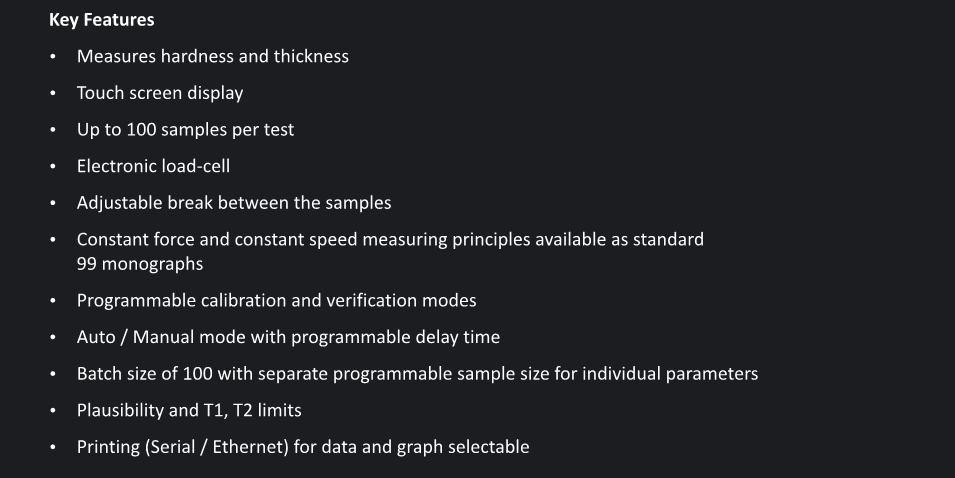Click 'Up to 100 samples per test'
Image resolution: width=955 pixels, height=478 pixels.
click(185, 130)
